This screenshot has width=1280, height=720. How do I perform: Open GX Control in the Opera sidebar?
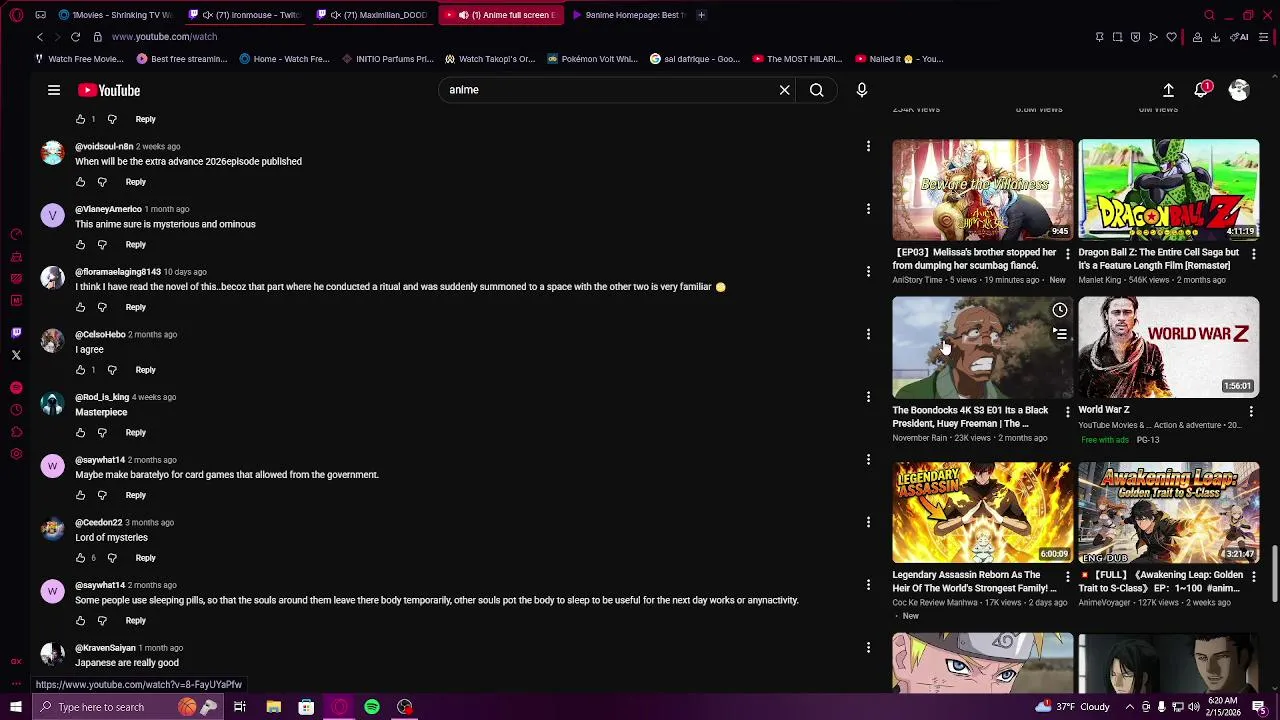pyautogui.click(x=16, y=661)
